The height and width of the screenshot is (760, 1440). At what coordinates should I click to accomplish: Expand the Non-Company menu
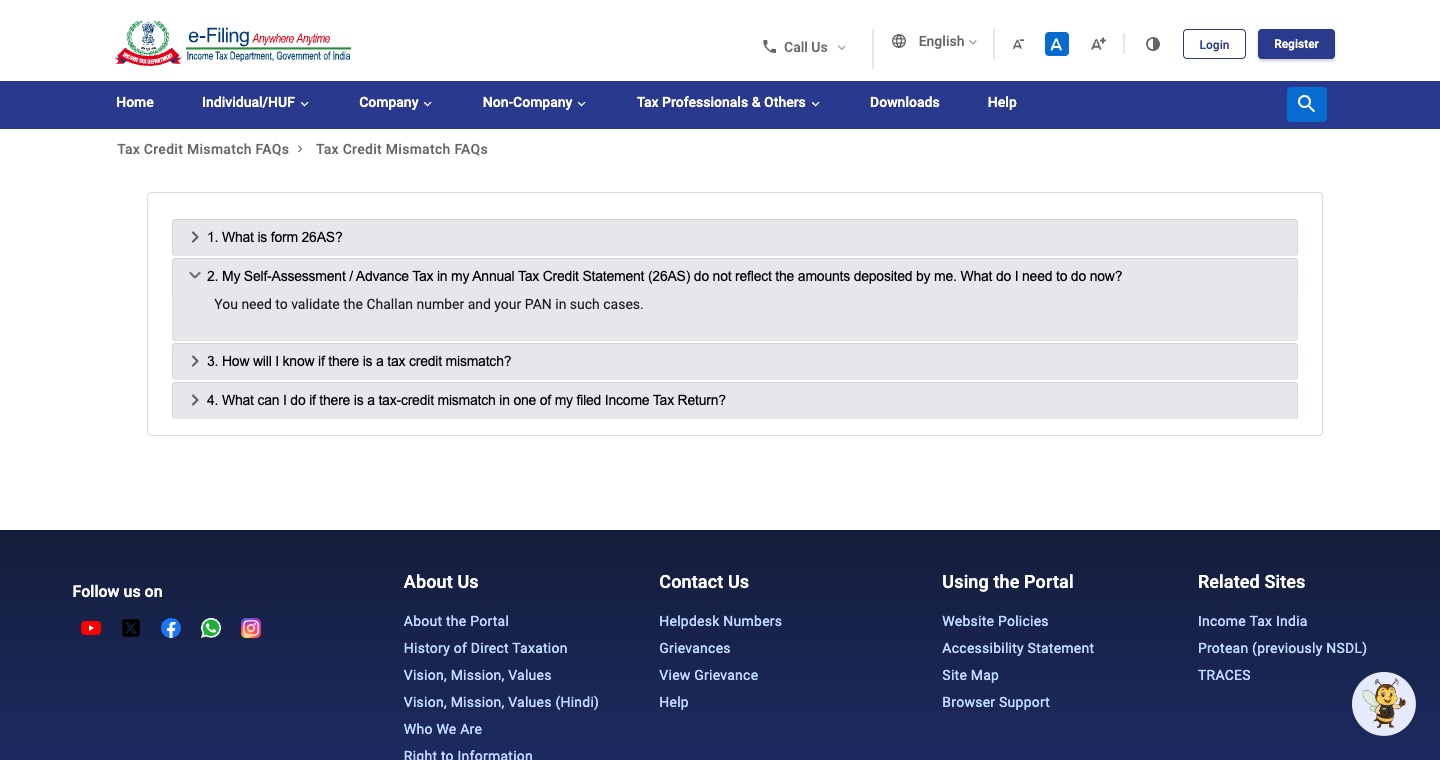534,102
